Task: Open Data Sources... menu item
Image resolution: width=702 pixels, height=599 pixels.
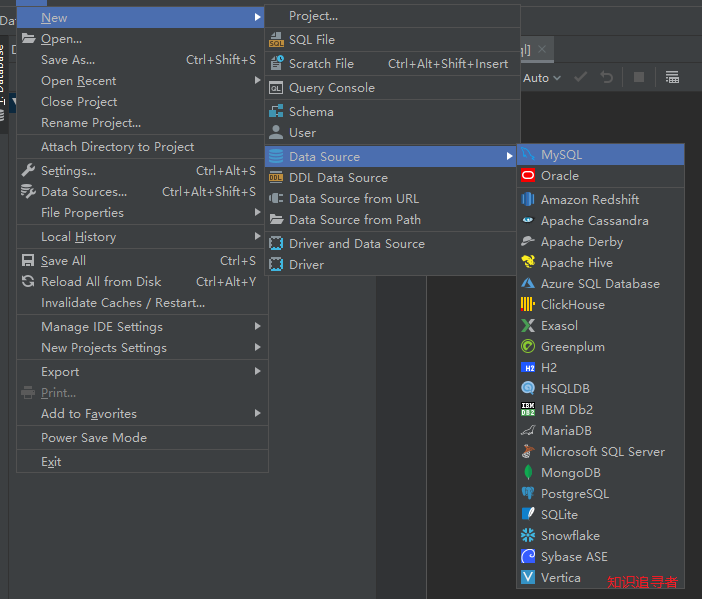Action: tap(140, 192)
